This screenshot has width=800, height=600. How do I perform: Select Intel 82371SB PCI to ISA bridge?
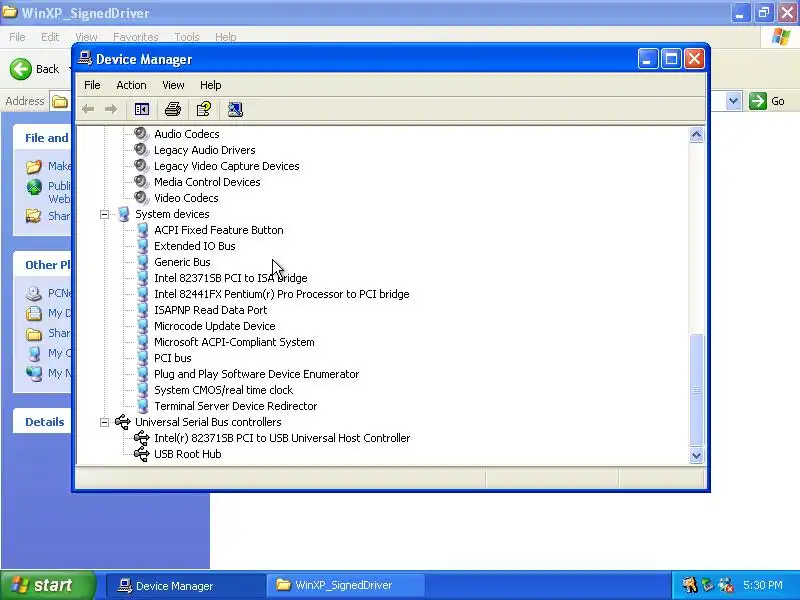(231, 278)
